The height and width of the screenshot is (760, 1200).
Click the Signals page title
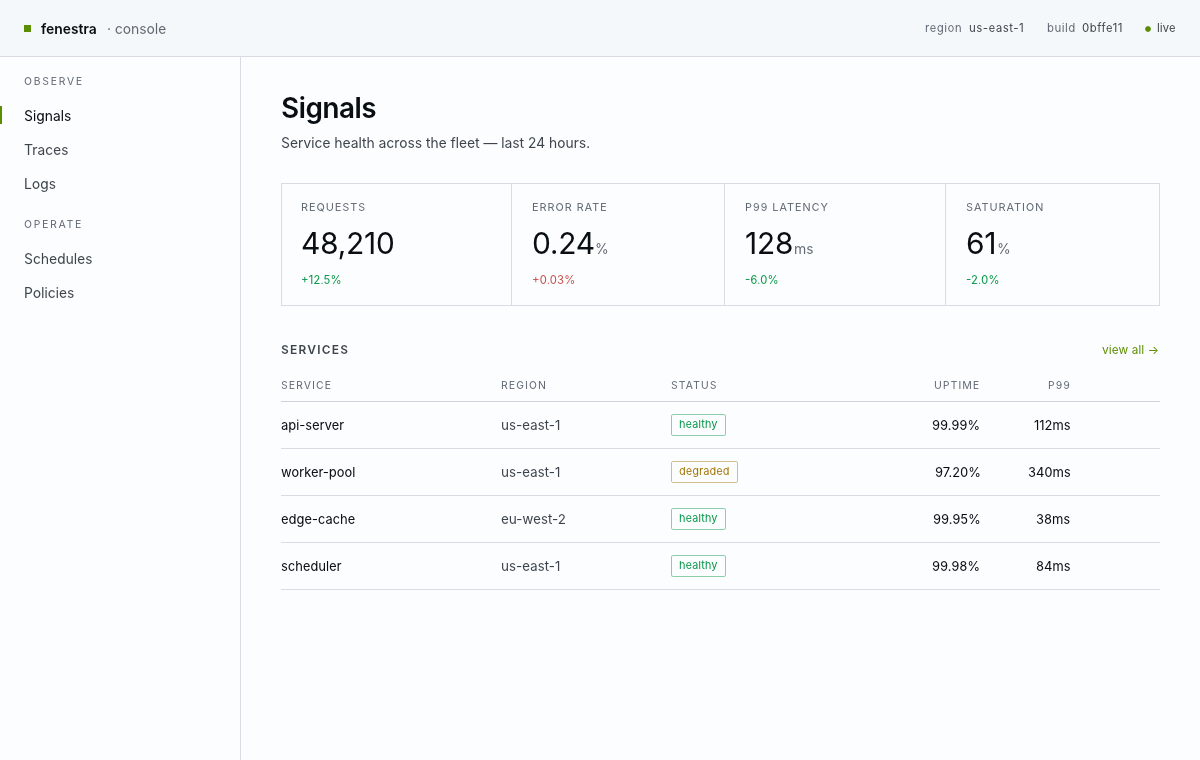[328, 108]
